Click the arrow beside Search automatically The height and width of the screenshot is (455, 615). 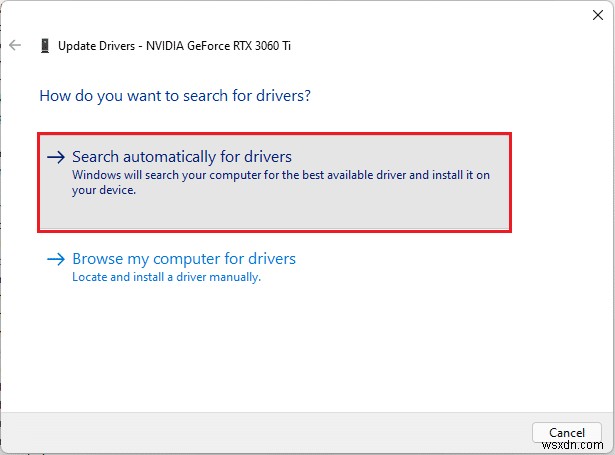click(x=56, y=157)
